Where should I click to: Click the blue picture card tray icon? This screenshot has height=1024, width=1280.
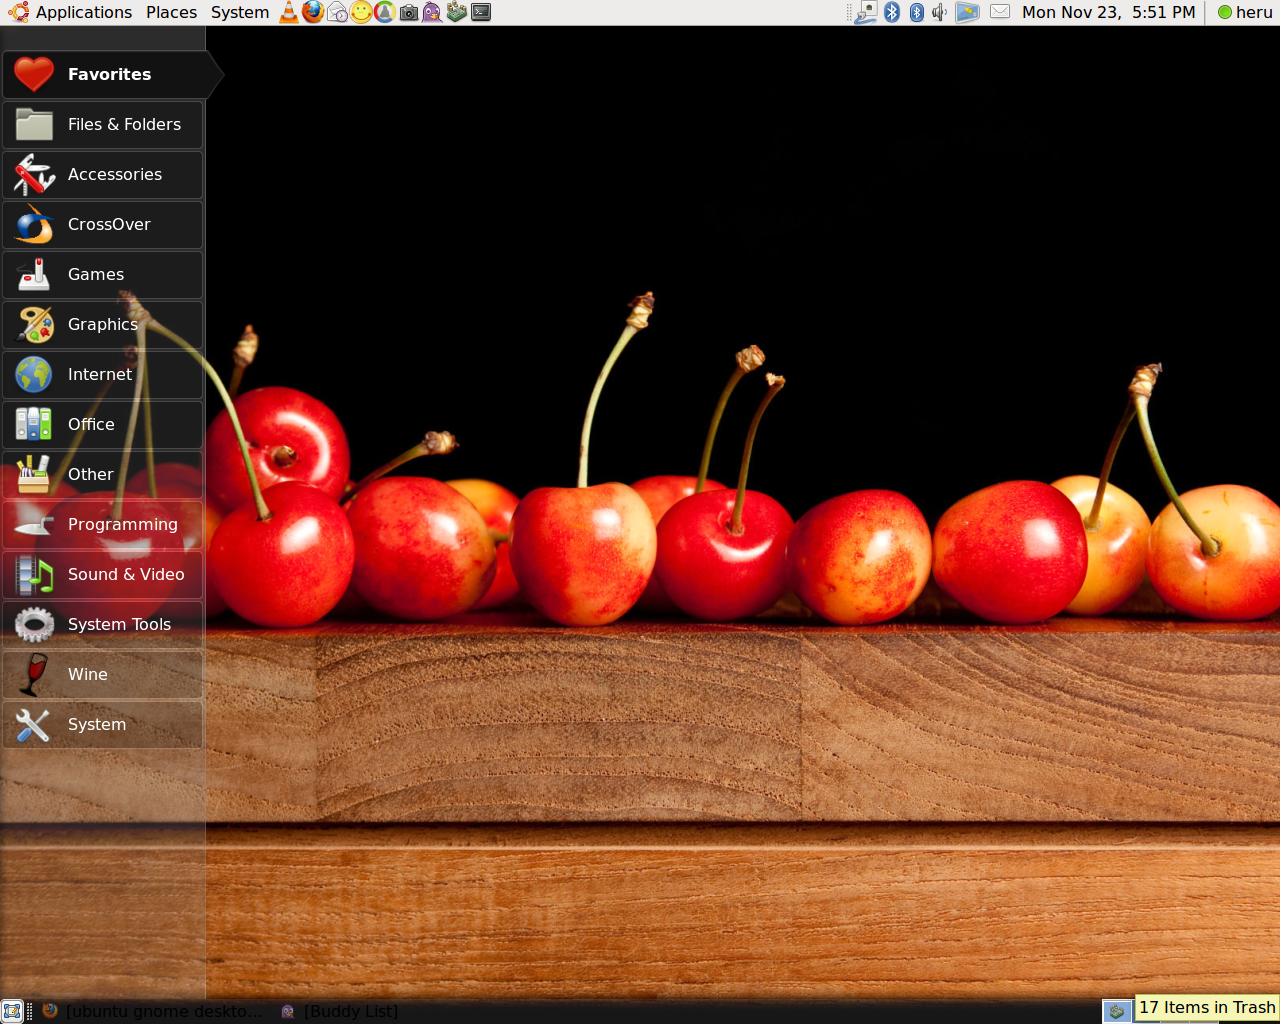click(x=967, y=12)
